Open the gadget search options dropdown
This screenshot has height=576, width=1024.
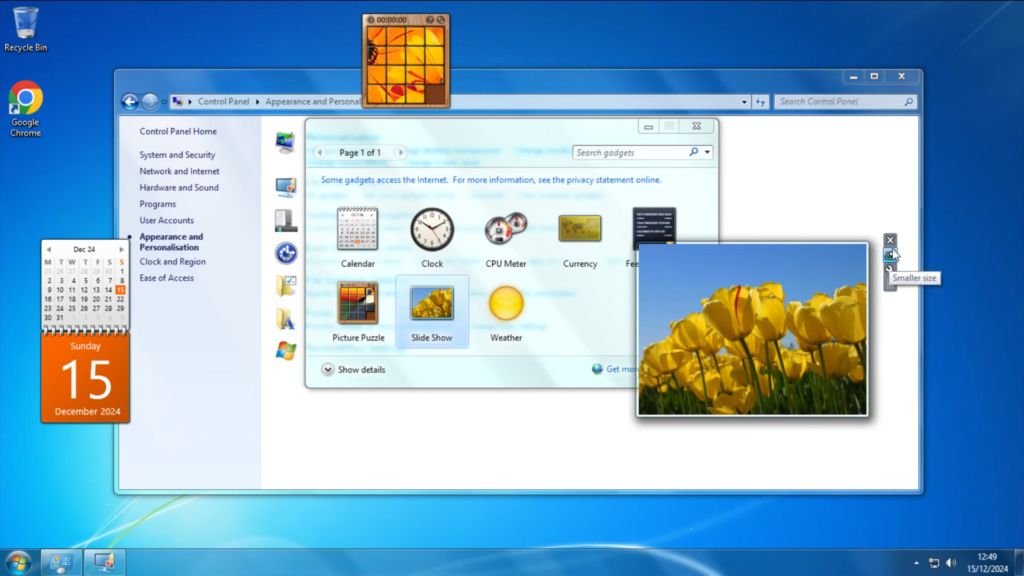click(x=708, y=153)
